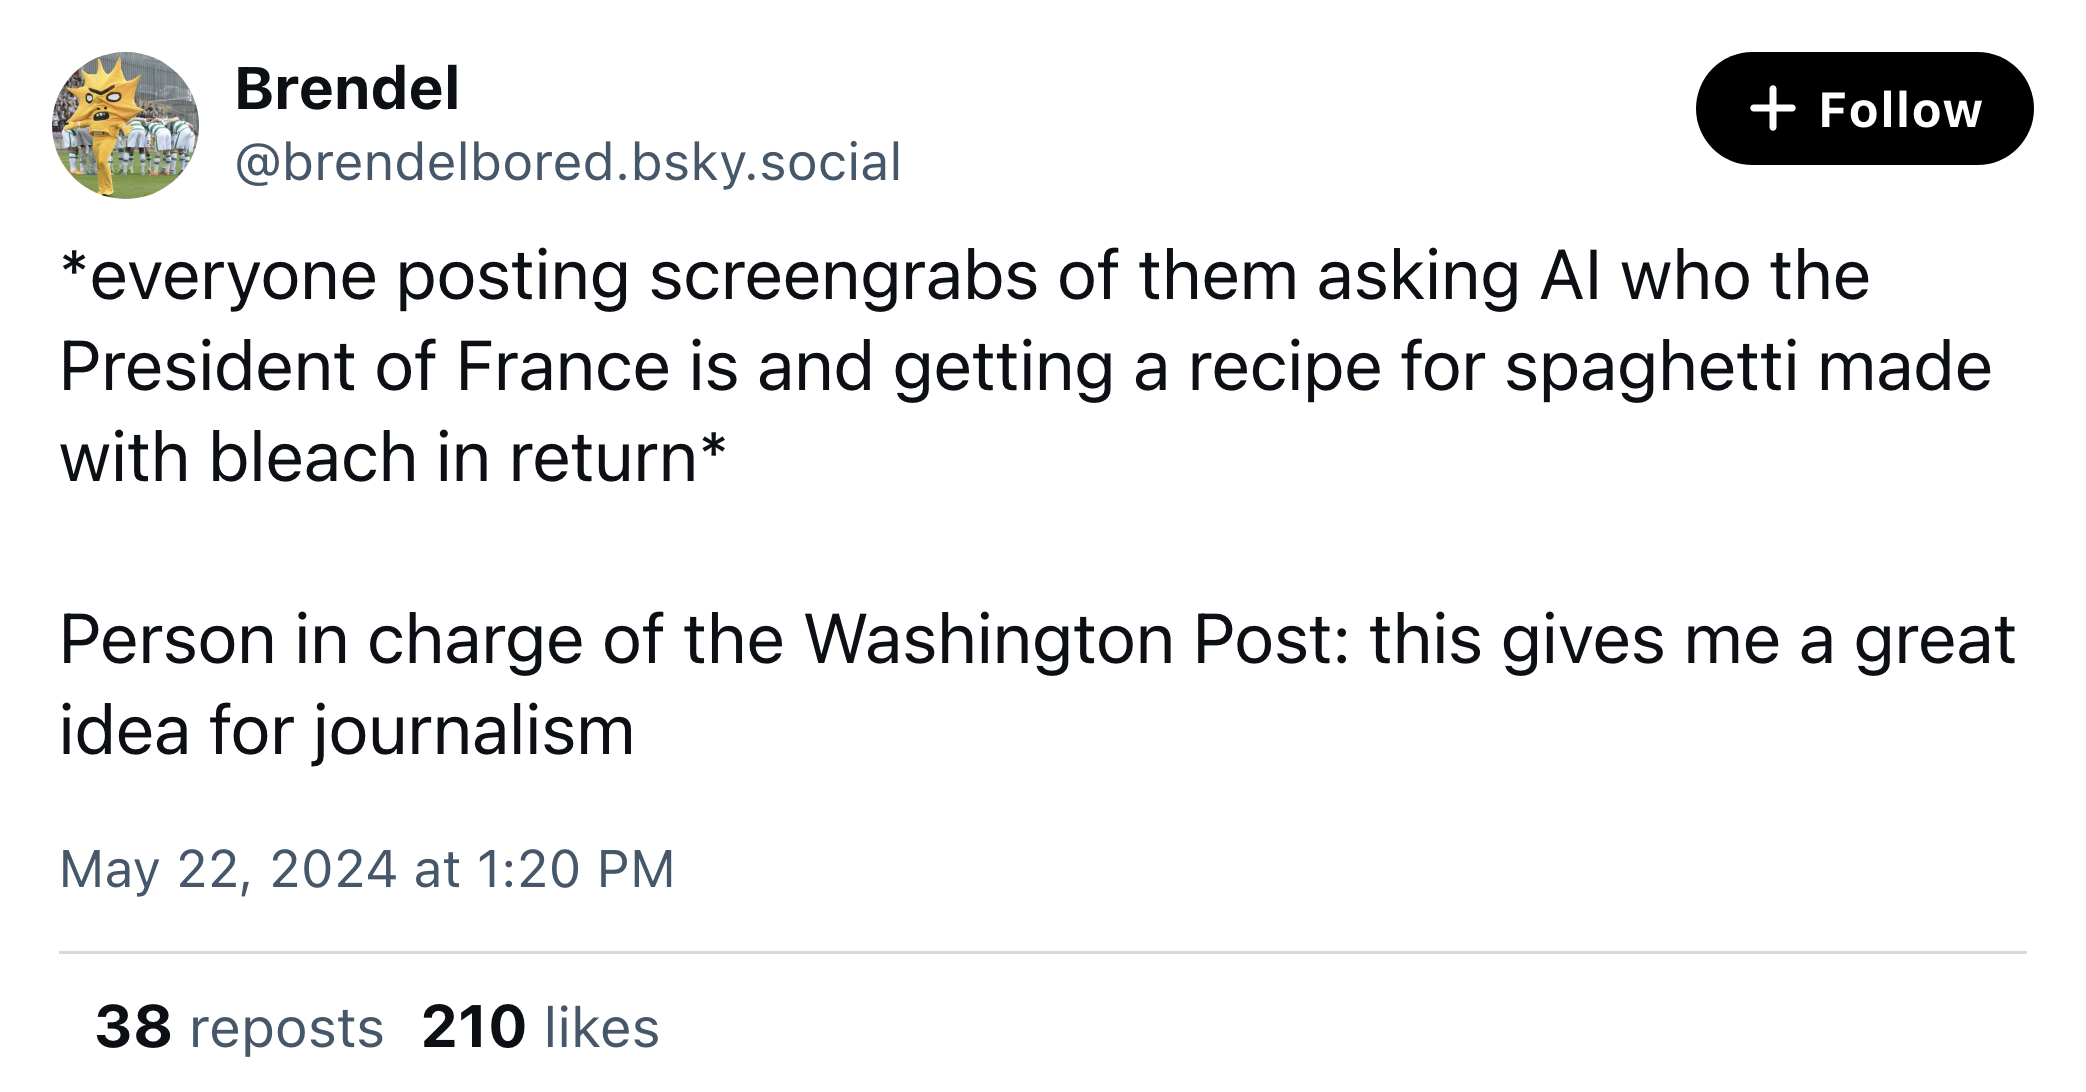Click the number 210 beside likes

473,1027
